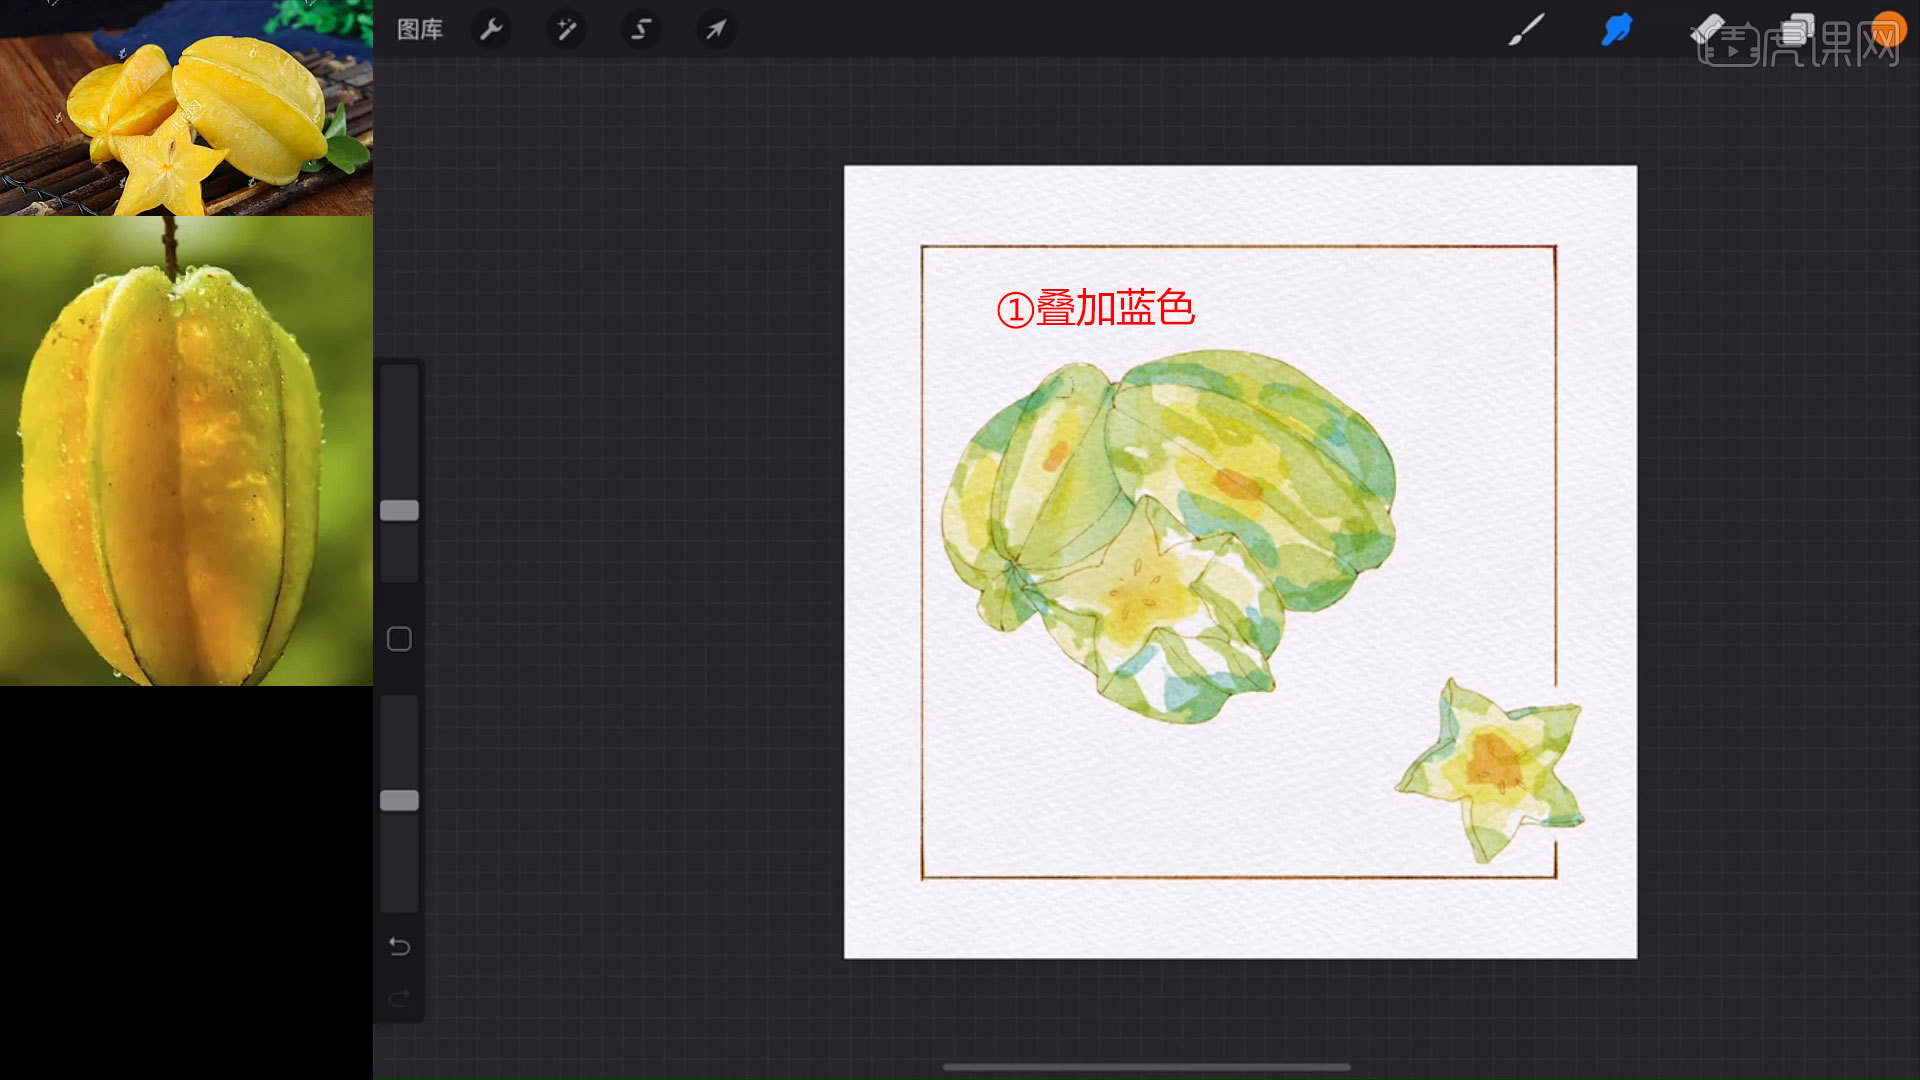This screenshot has width=1920, height=1080.
Task: Activate the Transform arrow tool
Action: tap(716, 30)
